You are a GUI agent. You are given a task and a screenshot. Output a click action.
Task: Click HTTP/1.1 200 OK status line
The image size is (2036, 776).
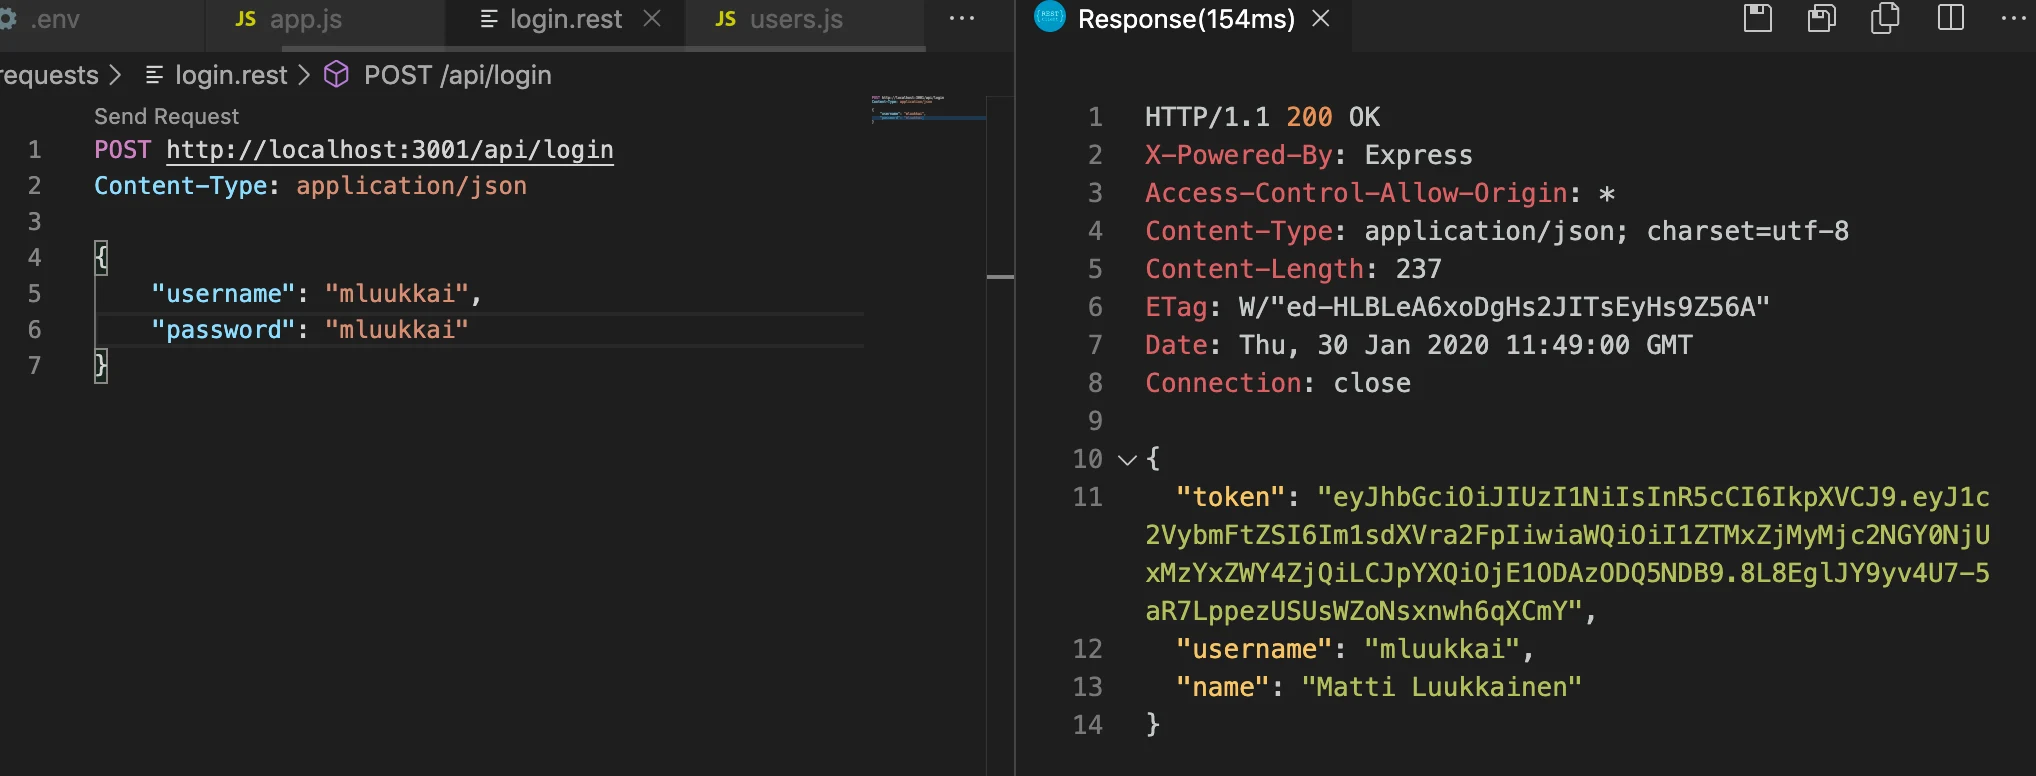coord(1262,117)
